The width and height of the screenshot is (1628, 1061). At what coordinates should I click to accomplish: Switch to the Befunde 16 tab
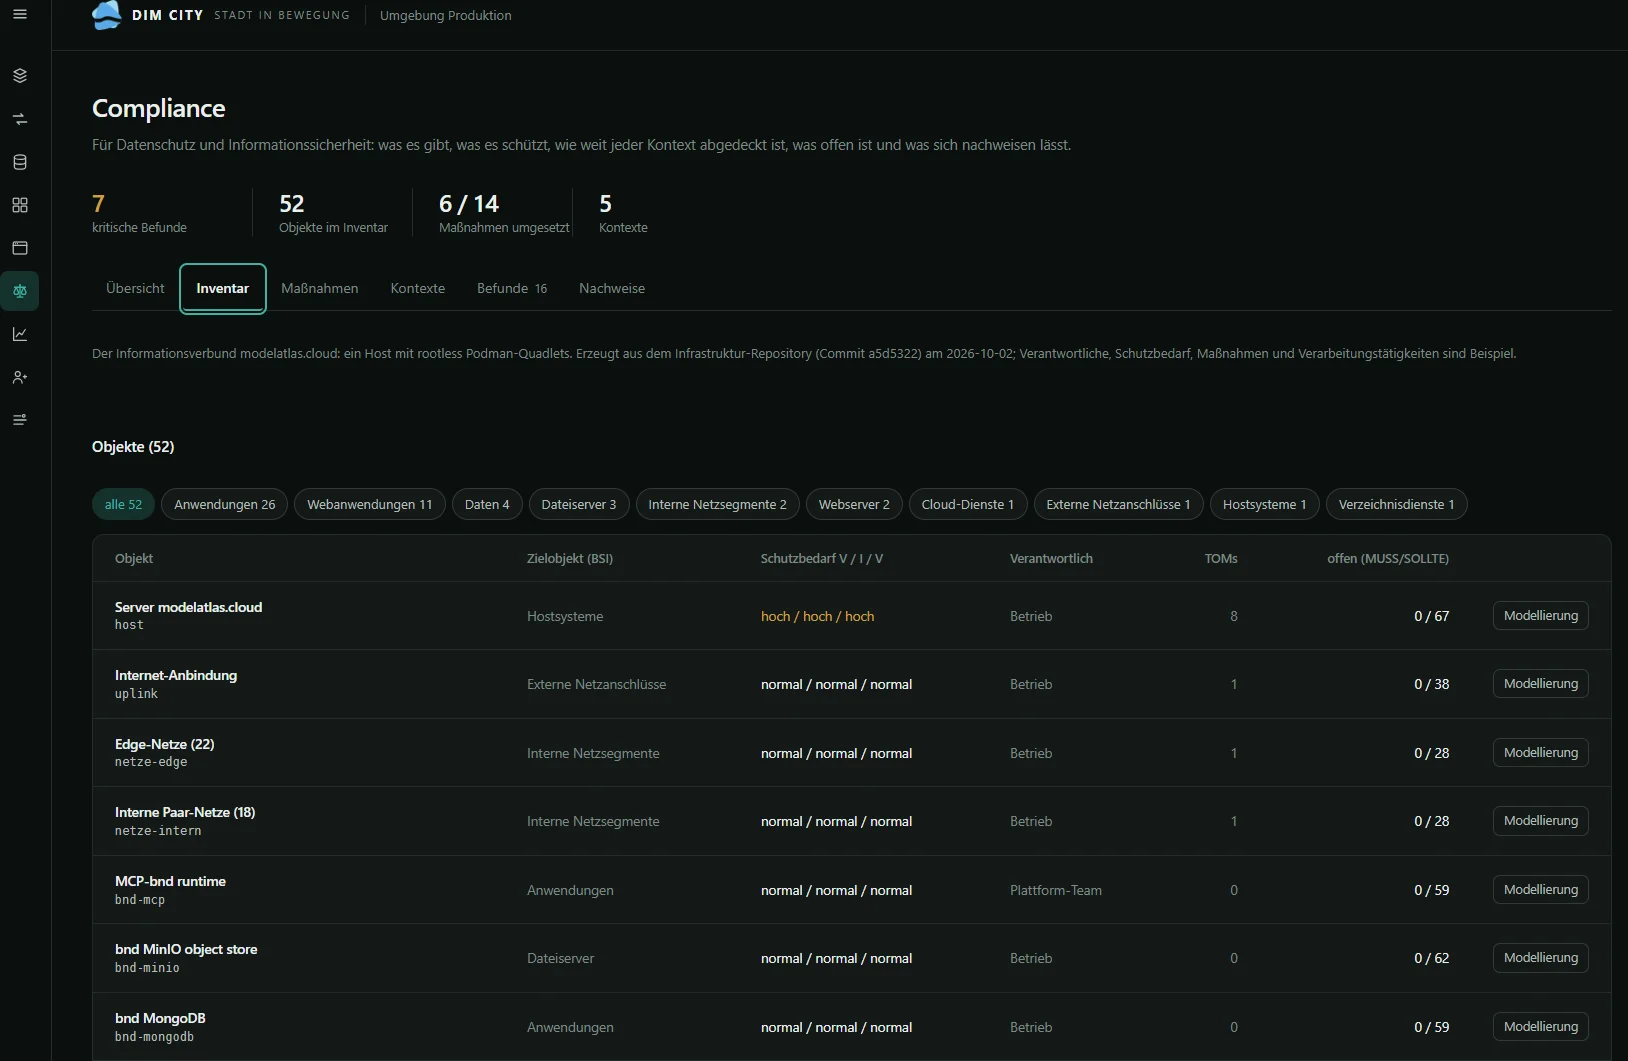(x=512, y=288)
